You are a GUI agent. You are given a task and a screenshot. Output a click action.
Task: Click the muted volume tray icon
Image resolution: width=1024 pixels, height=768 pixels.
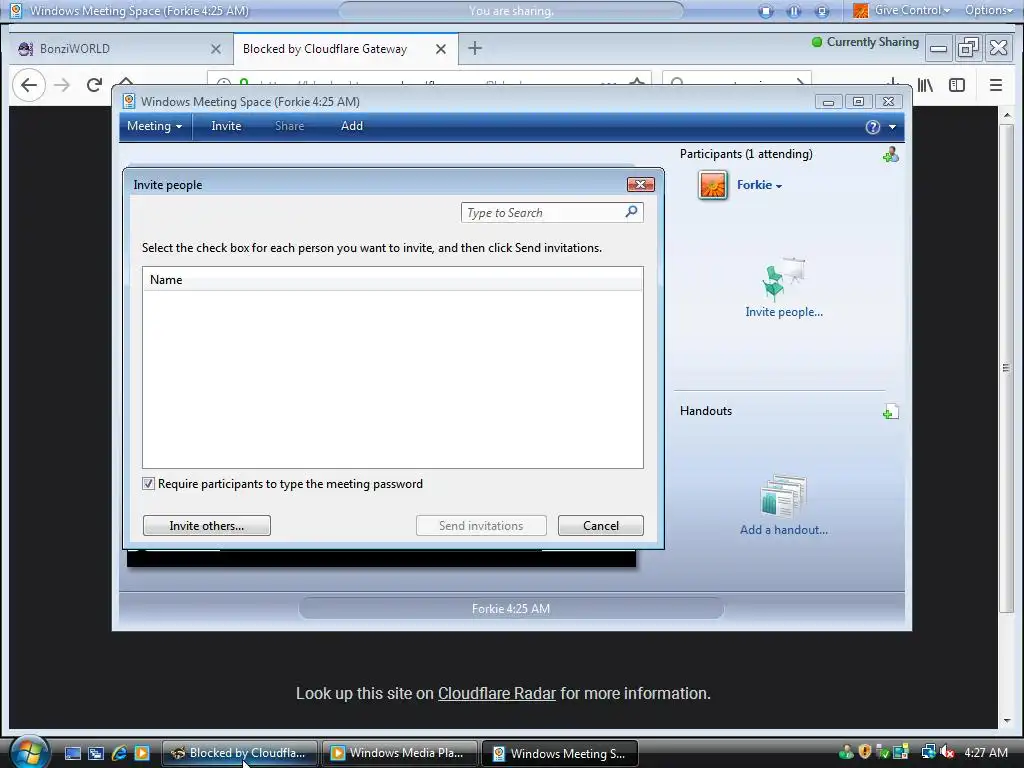(x=948, y=752)
